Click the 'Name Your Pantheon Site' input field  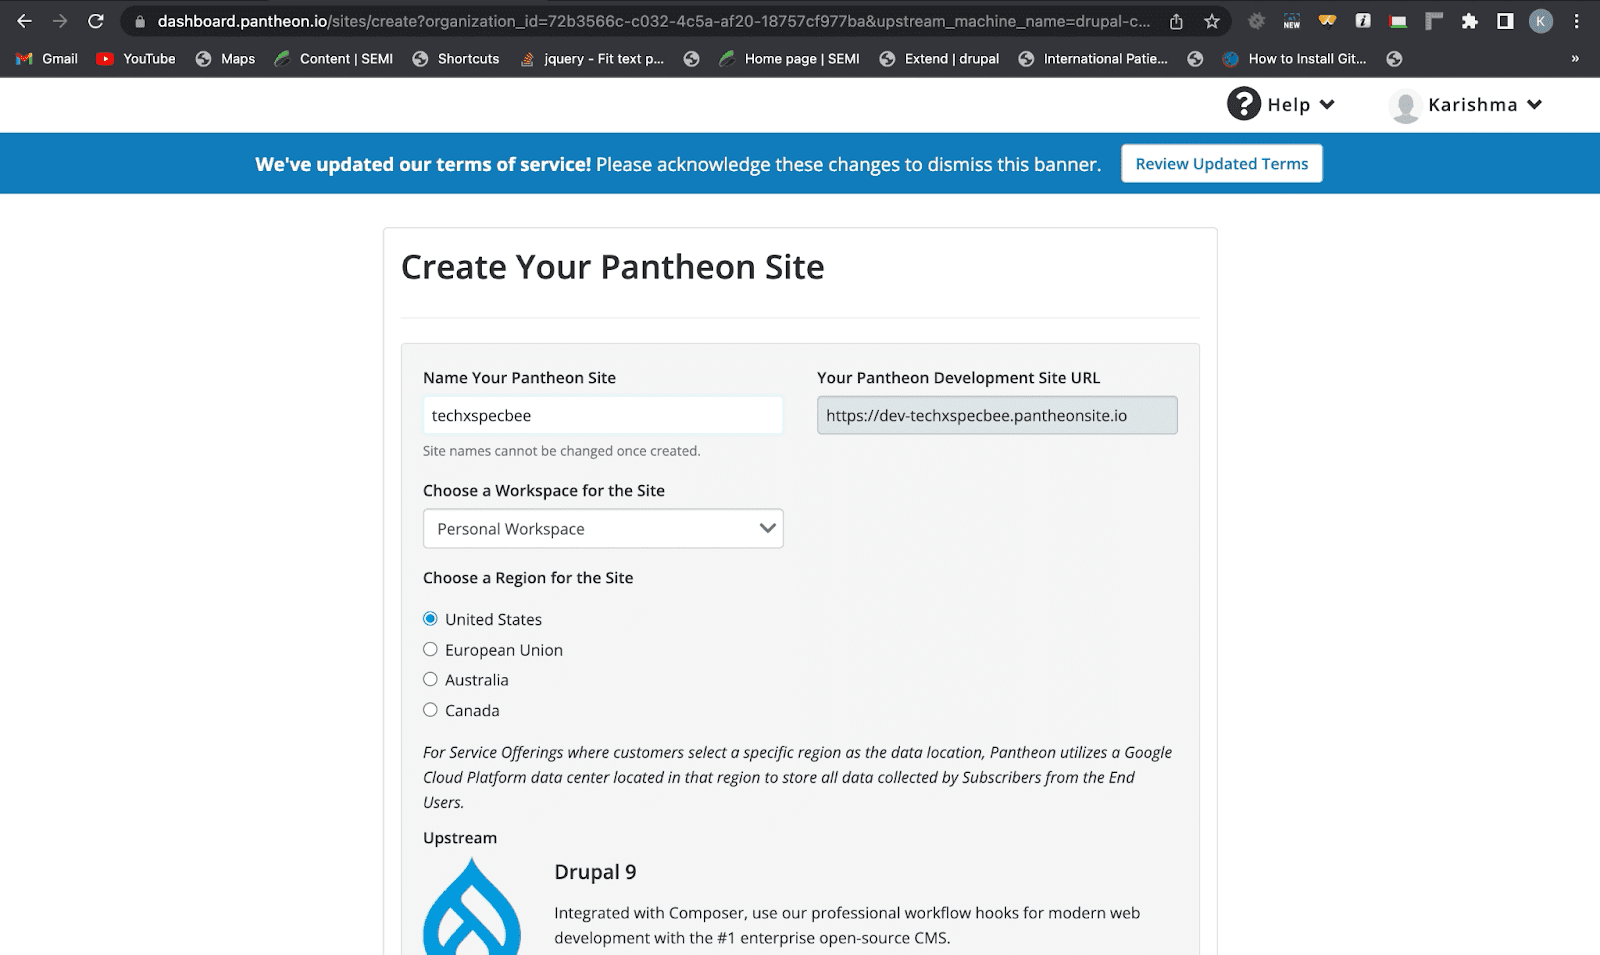603,415
